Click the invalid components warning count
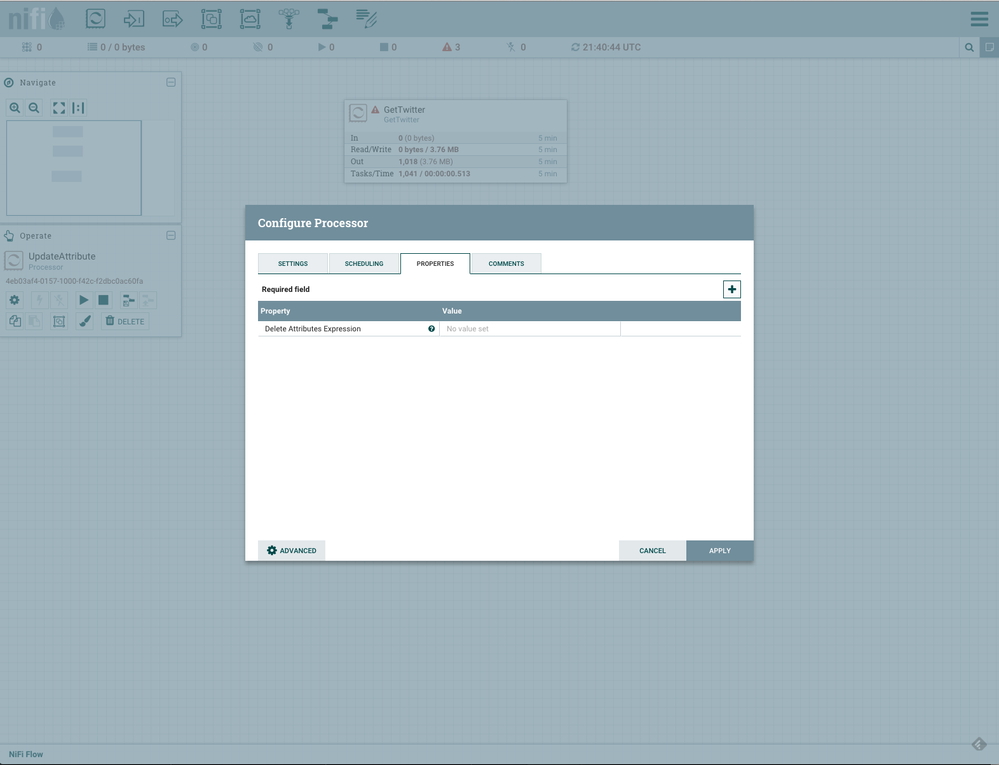The width and height of the screenshot is (999, 765). 452,47
